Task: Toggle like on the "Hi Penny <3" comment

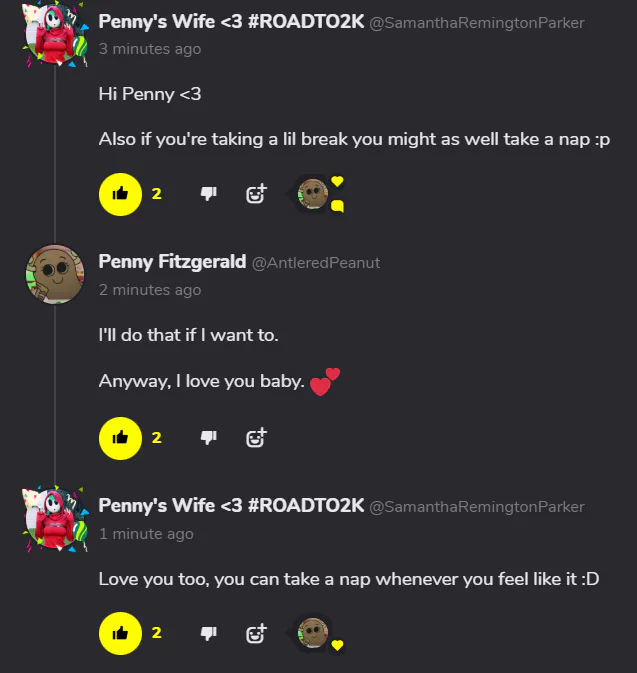Action: [x=121, y=194]
